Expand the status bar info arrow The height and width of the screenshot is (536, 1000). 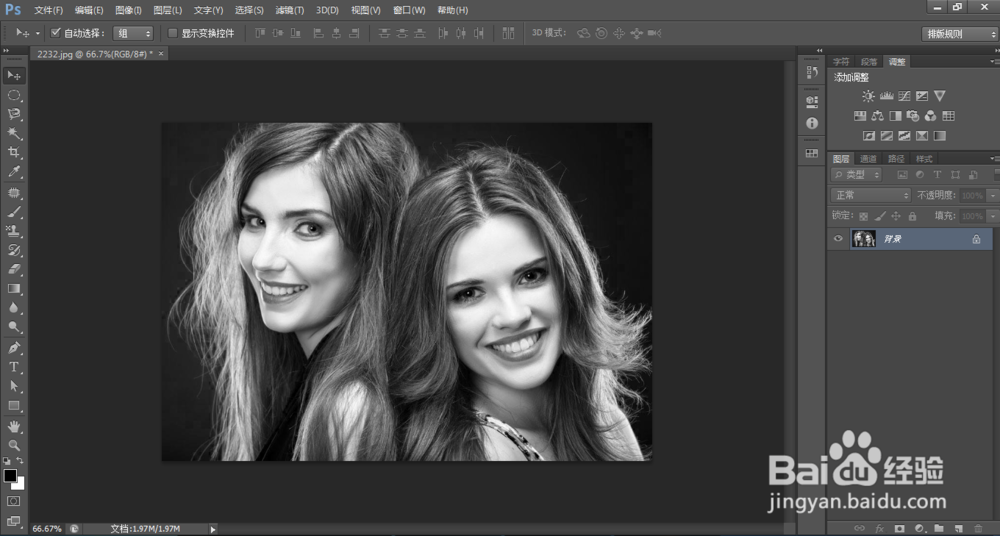[x=213, y=528]
